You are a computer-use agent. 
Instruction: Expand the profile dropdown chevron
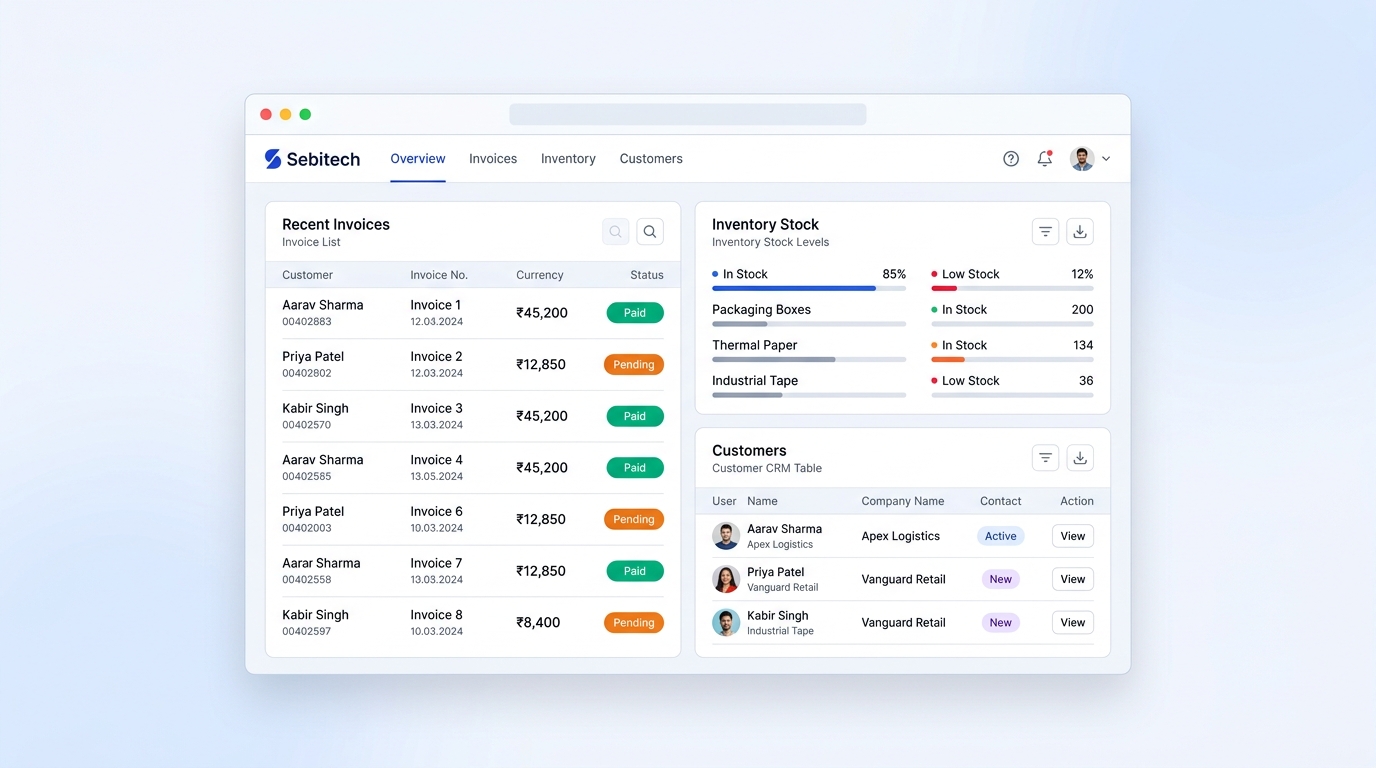1106,159
